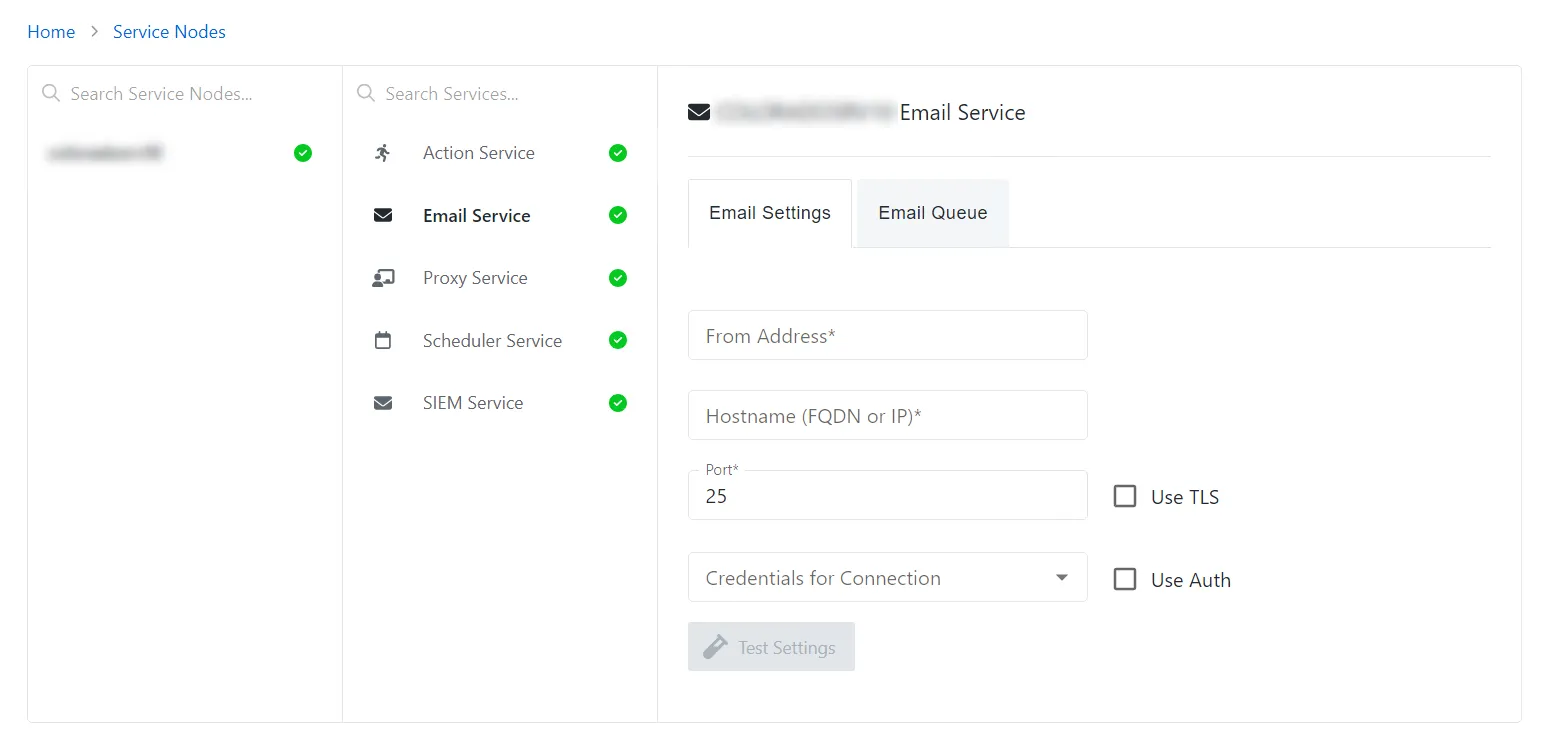The height and width of the screenshot is (741, 1552).
Task: Click the Proxy Service icon
Action: (383, 278)
